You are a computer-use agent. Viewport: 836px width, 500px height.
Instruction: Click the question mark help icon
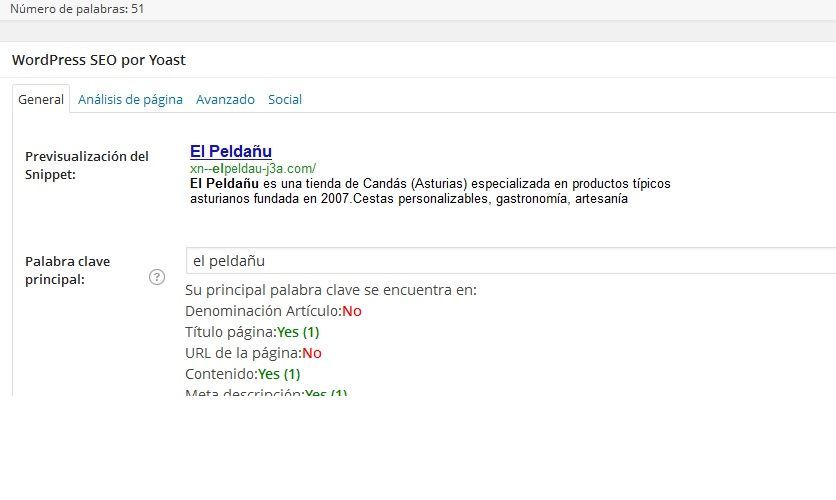[157, 277]
